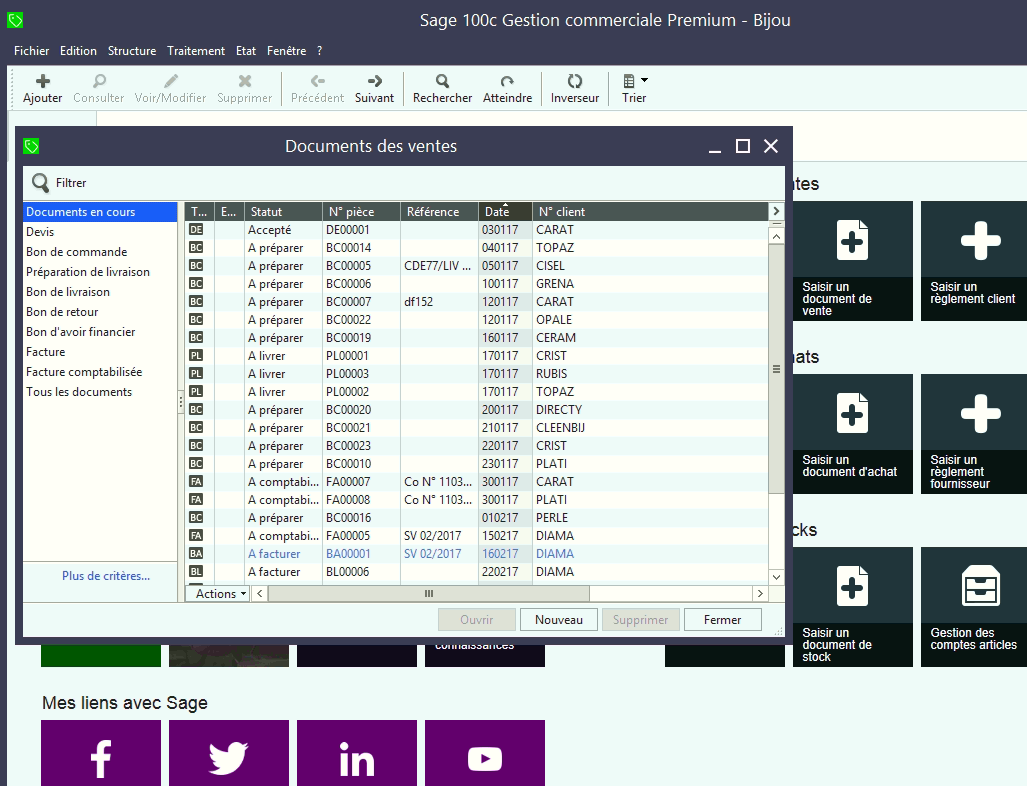Maximize the Documents des ventes window
This screenshot has width=1027, height=786.
[x=743, y=146]
